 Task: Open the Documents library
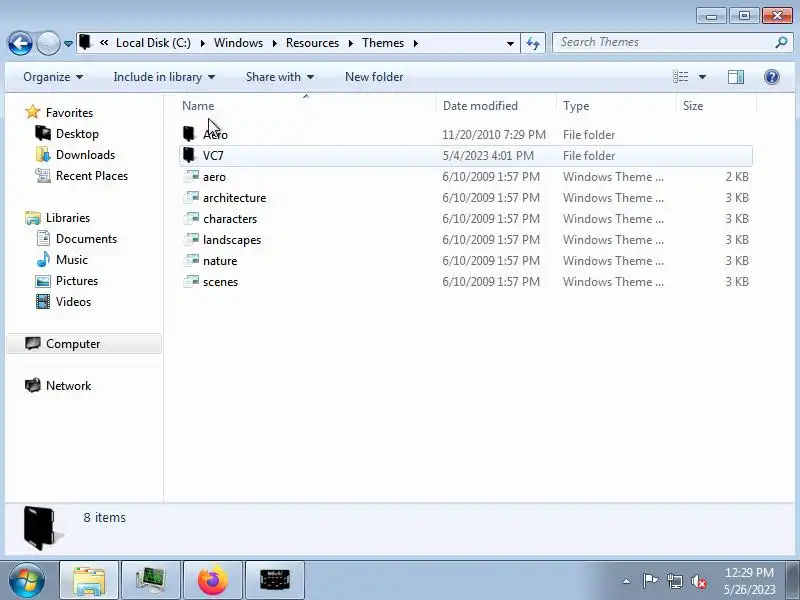[x=86, y=239]
